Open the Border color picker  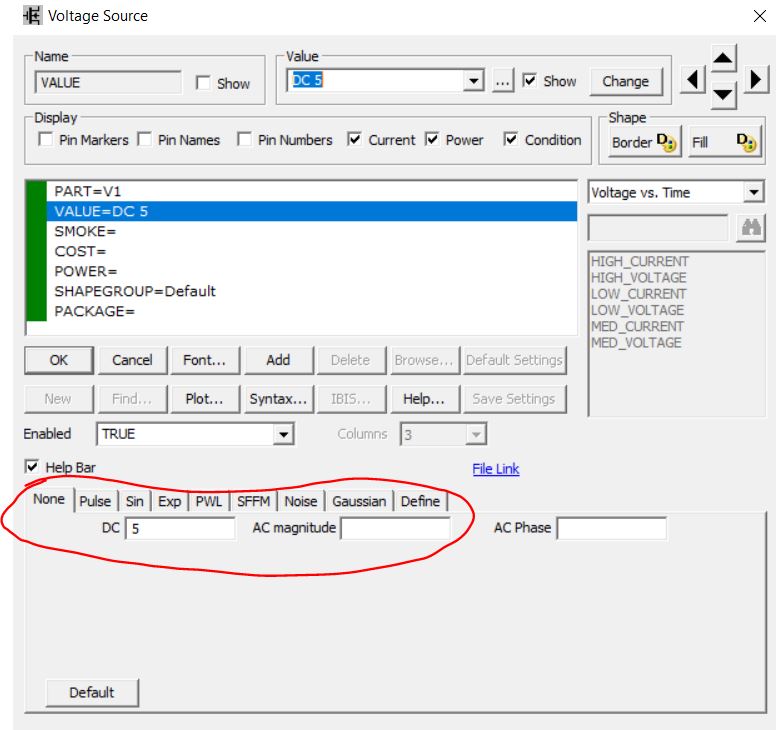click(644, 142)
